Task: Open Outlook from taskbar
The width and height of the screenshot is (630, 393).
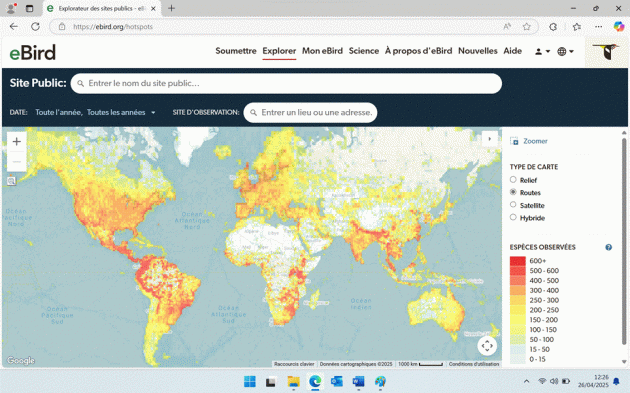Action: (337, 381)
